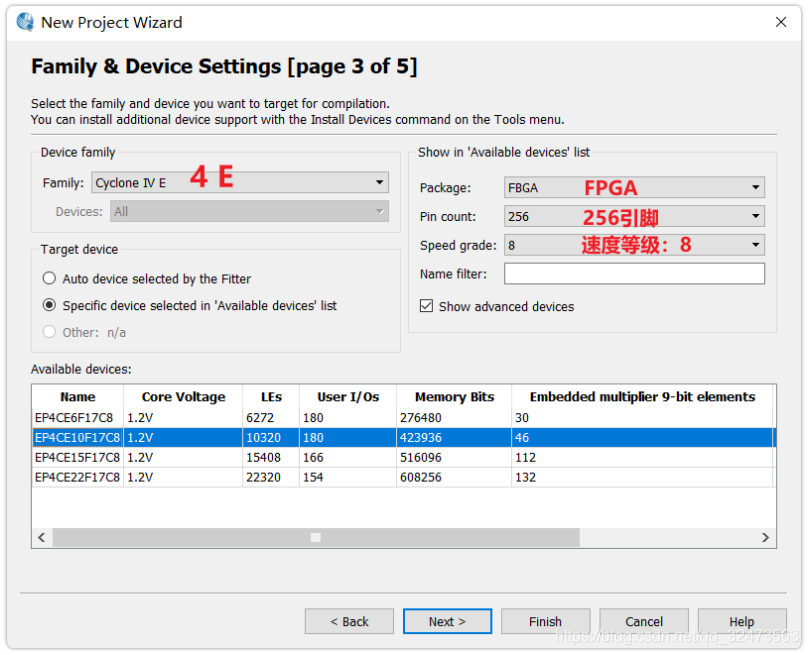Sort by the User I/Os column header

[x=348, y=397]
